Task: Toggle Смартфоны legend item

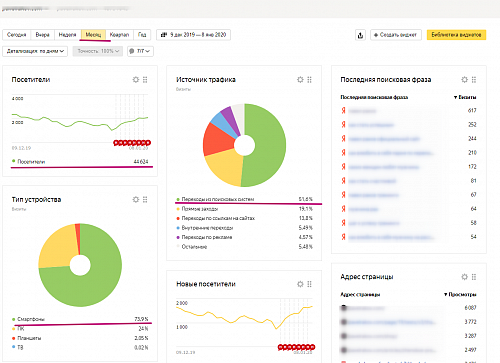Action: click(28, 319)
